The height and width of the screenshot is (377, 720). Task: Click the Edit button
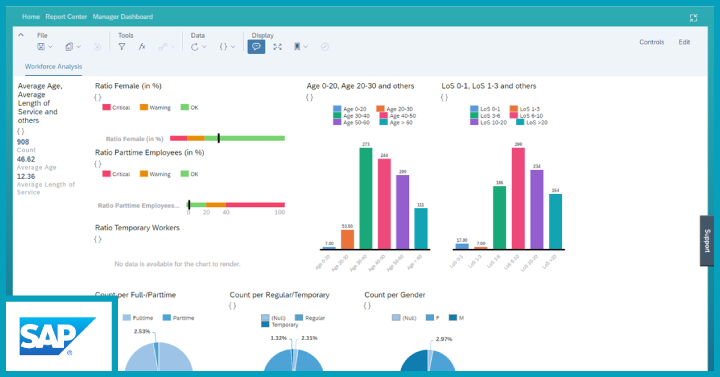pos(684,42)
